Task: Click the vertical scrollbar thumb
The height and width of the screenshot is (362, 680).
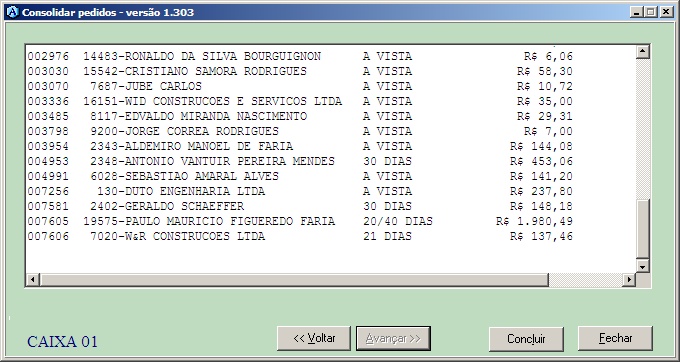Action: pos(642,228)
